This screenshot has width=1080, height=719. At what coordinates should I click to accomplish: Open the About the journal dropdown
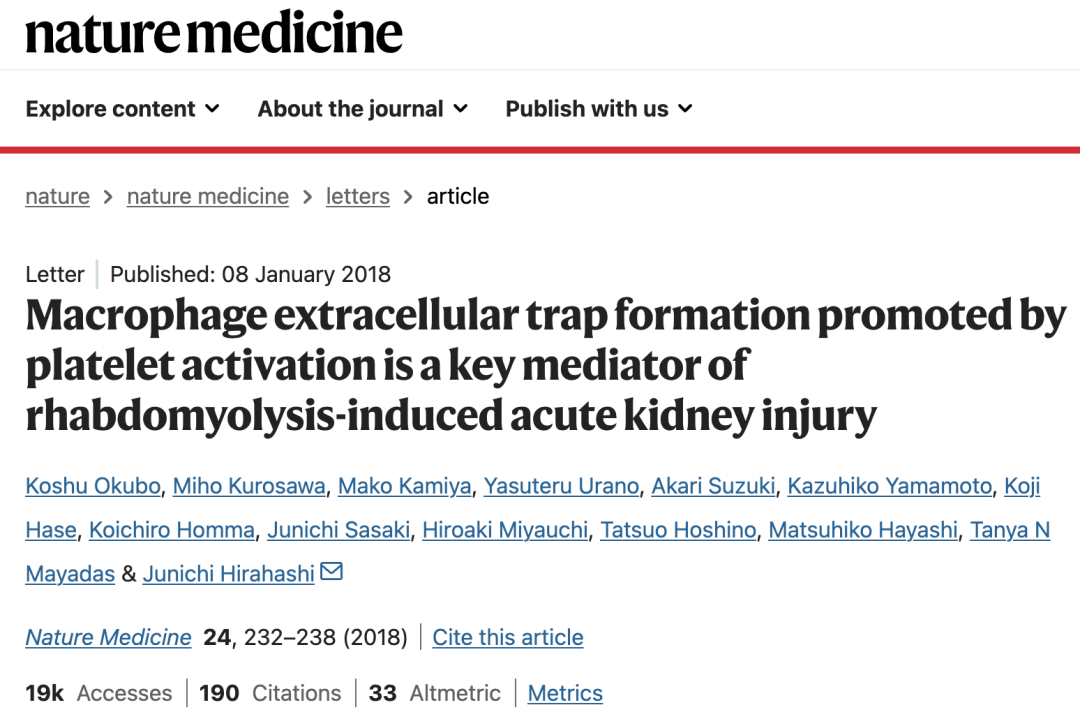click(x=362, y=109)
